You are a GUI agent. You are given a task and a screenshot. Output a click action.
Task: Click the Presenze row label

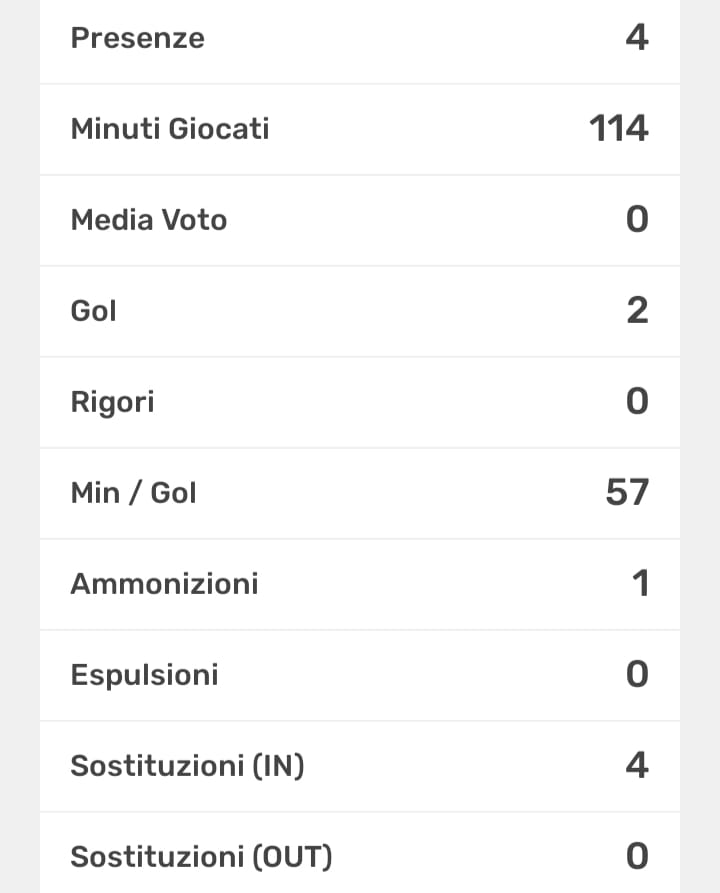(137, 38)
